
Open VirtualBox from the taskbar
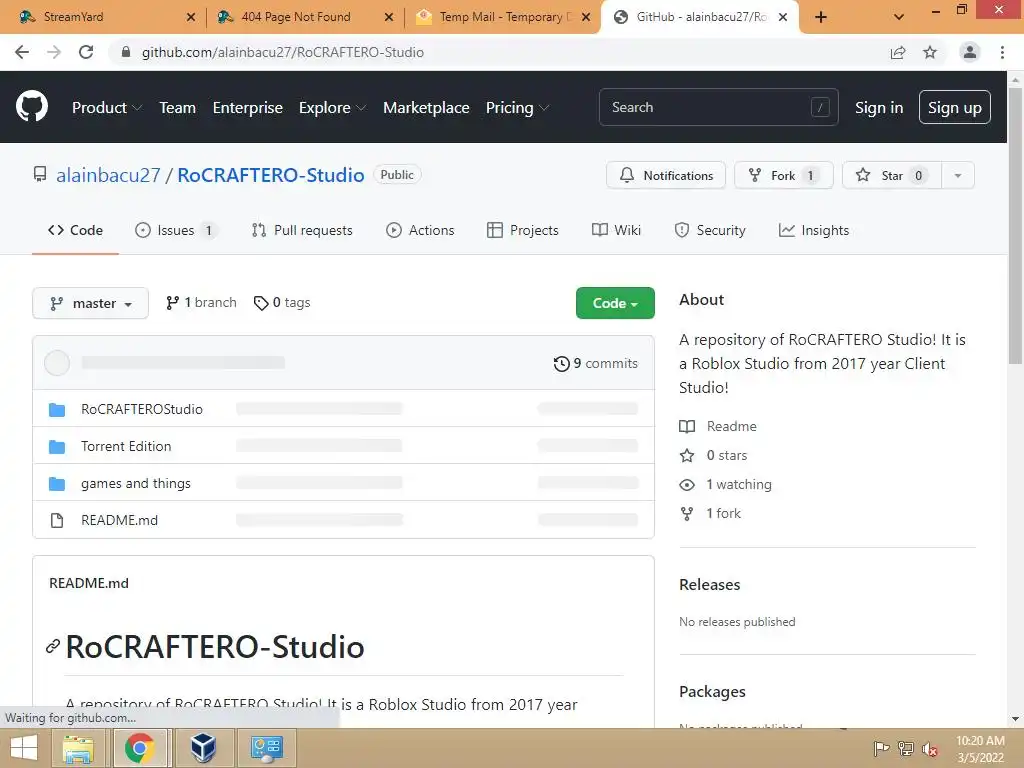point(203,748)
